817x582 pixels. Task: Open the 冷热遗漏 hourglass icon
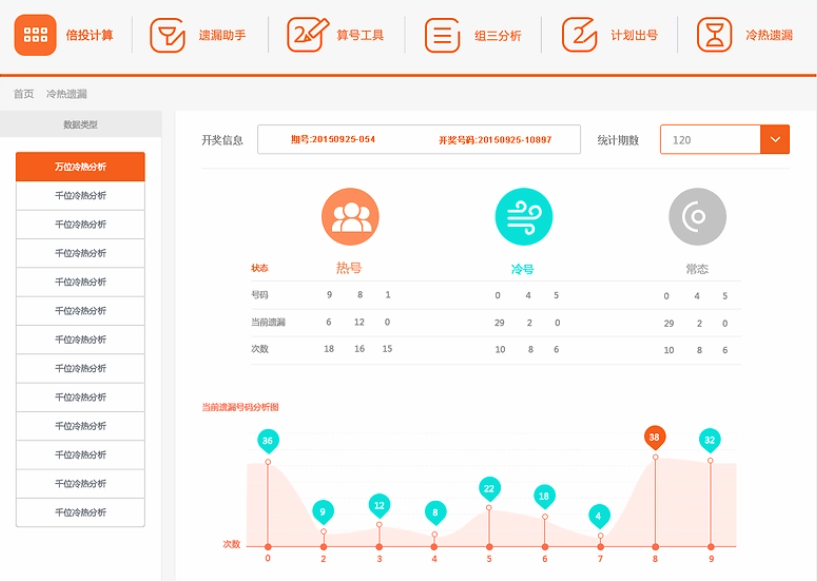pyautogui.click(x=714, y=35)
